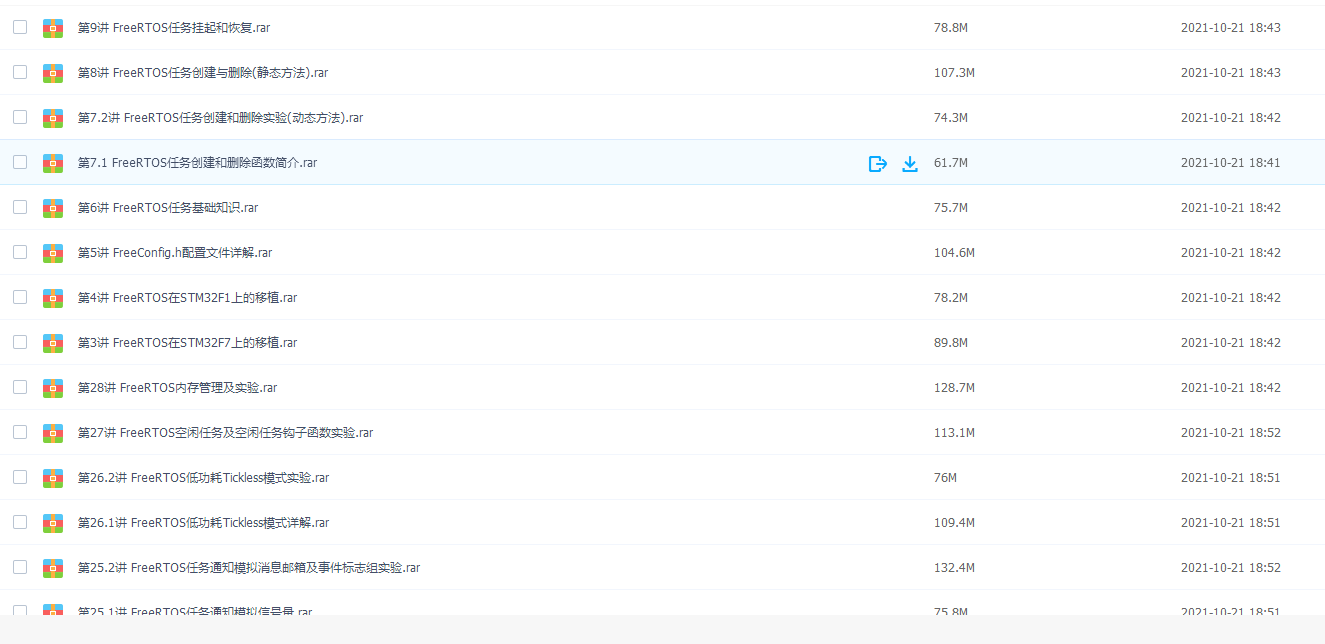Open 第26.1讲 FreeRTOS低功耗Tickless模式详解.rar

pyautogui.click(x=203, y=523)
